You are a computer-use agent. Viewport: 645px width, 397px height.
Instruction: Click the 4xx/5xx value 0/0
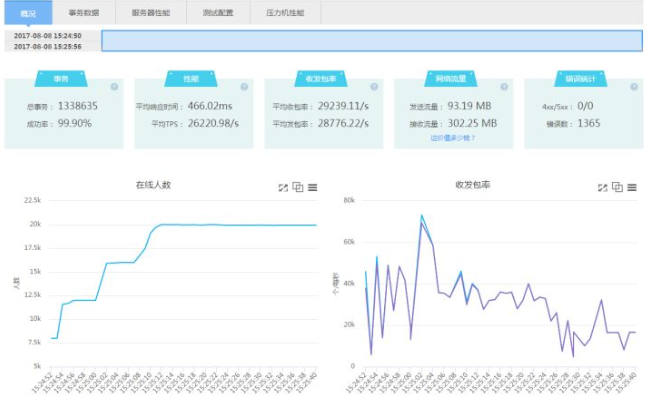coord(585,106)
